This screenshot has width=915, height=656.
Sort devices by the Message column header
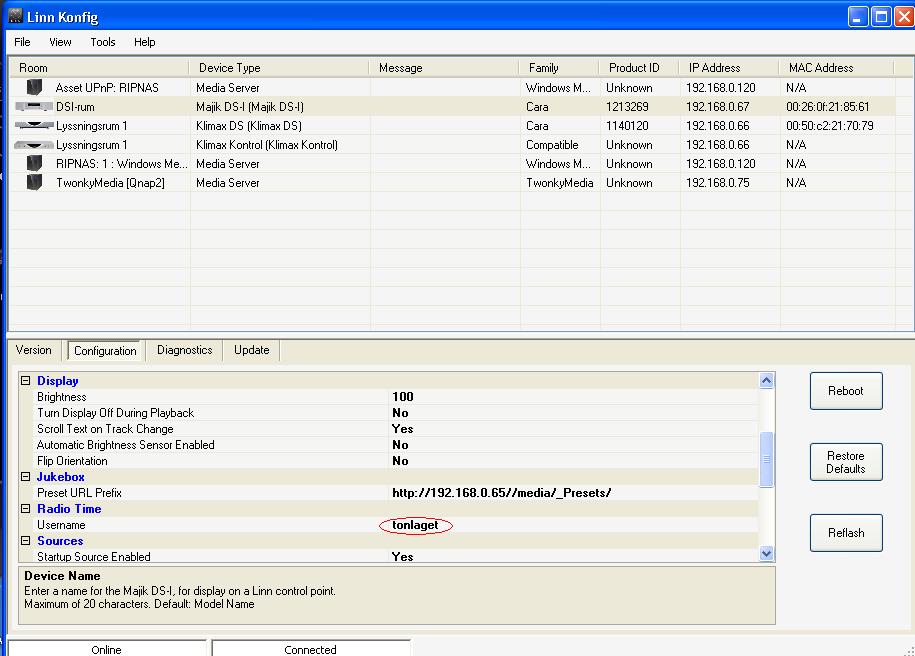(x=444, y=68)
